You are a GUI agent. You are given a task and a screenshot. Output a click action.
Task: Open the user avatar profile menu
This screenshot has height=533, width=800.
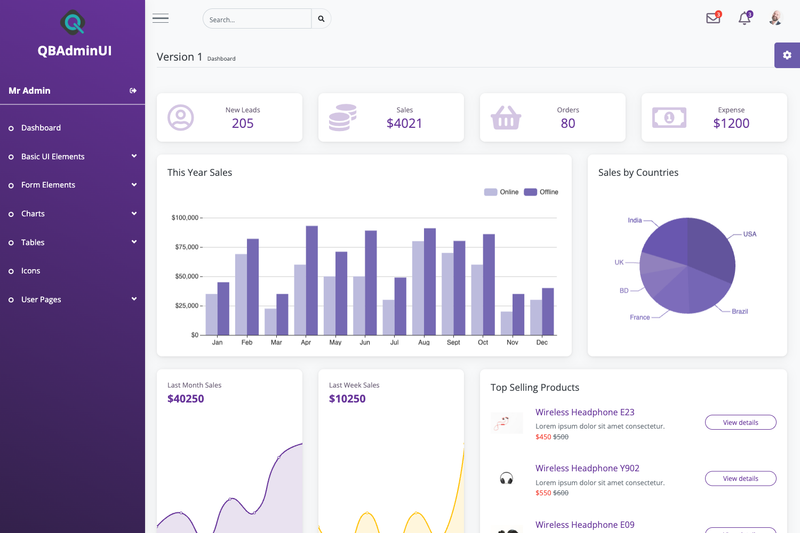click(776, 18)
